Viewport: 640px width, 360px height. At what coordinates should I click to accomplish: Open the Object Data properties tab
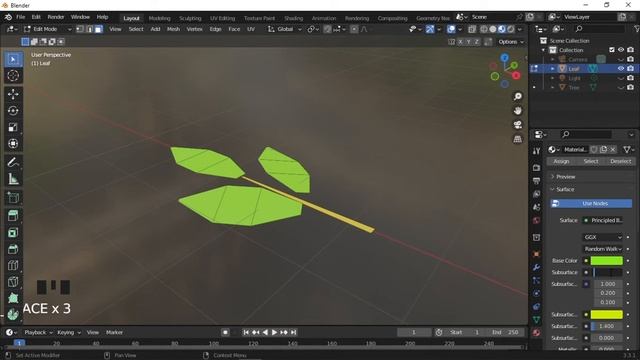[536, 320]
